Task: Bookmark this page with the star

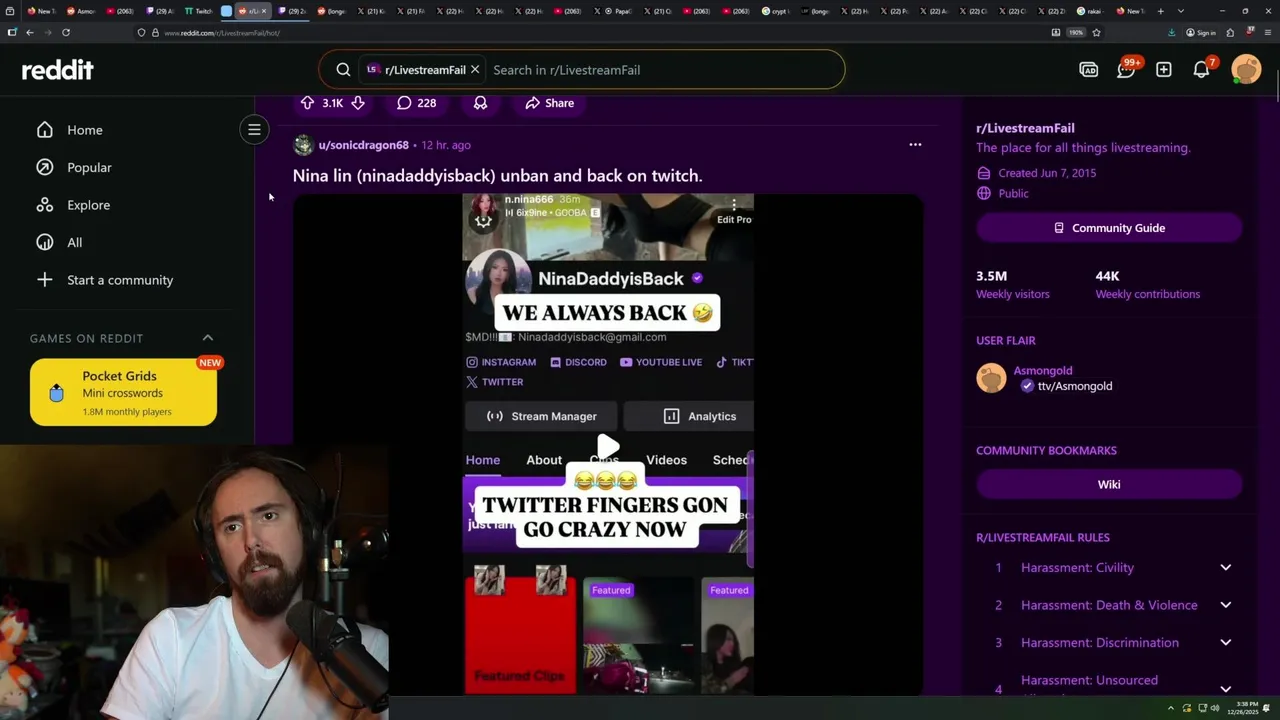Action: coord(1096,32)
